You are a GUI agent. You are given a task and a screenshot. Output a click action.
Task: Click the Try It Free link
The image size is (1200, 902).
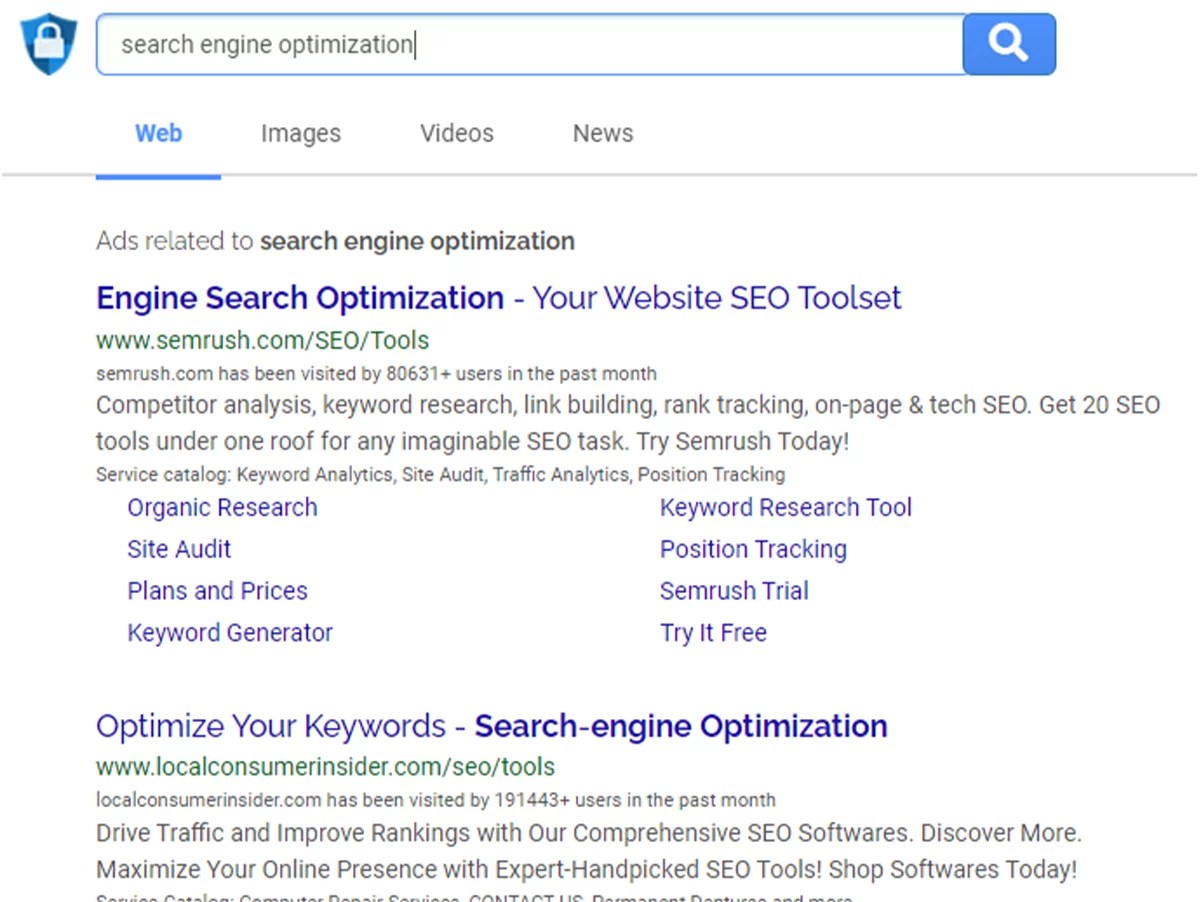(713, 633)
